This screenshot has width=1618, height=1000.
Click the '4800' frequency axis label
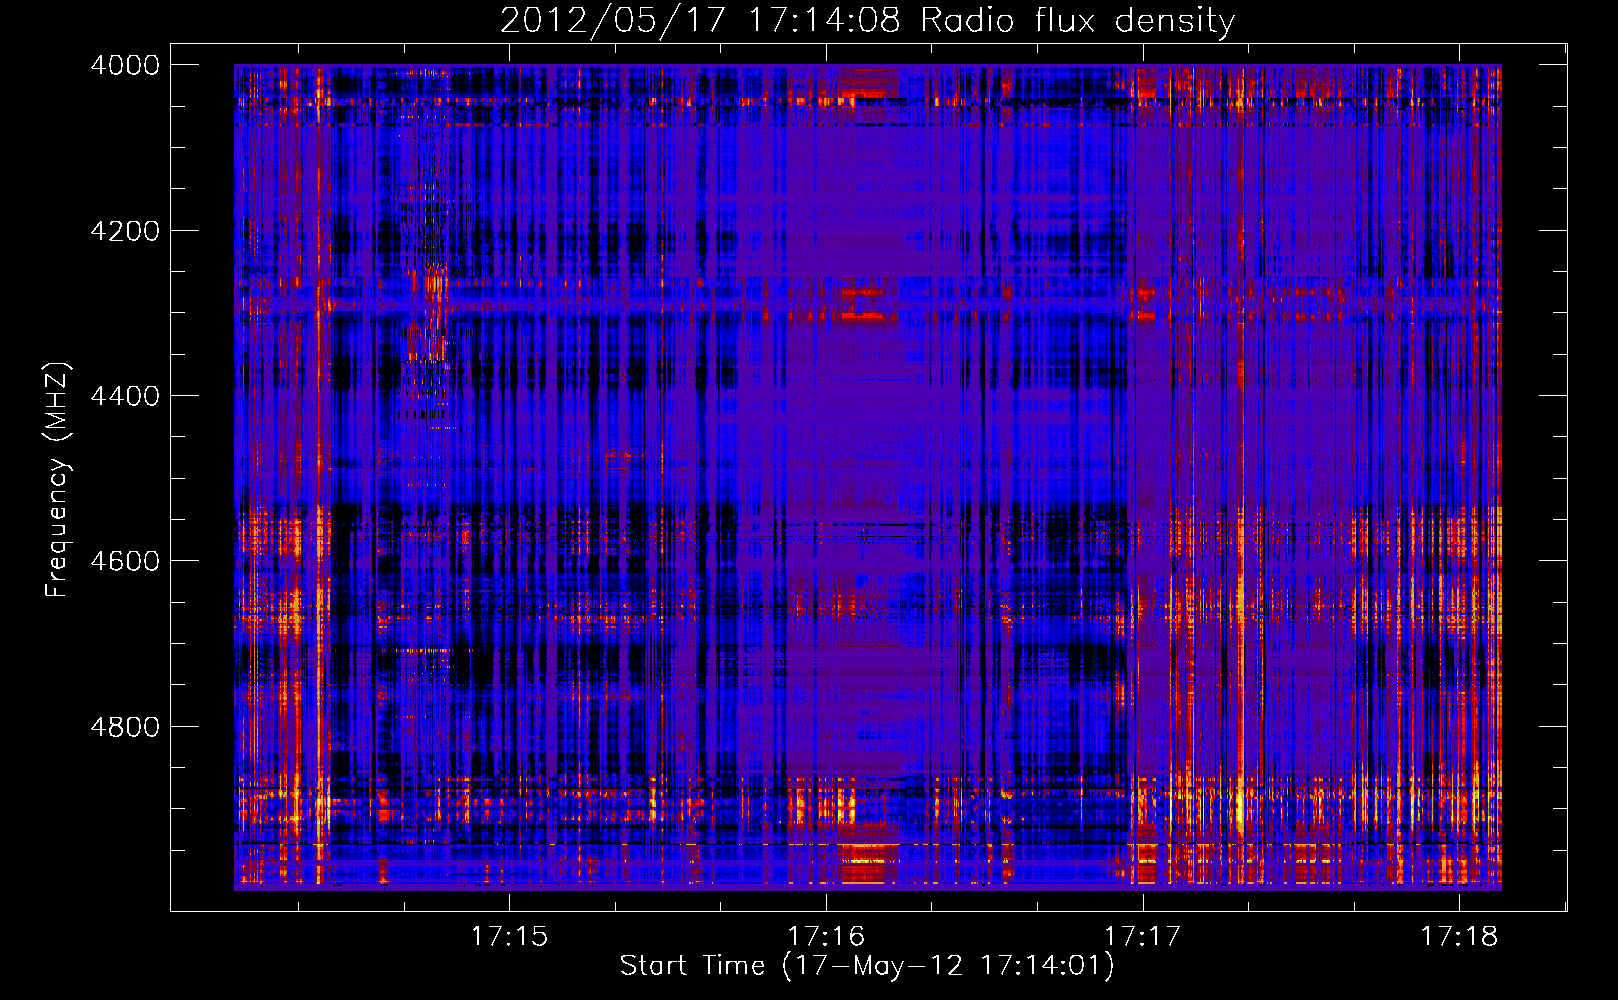click(125, 727)
